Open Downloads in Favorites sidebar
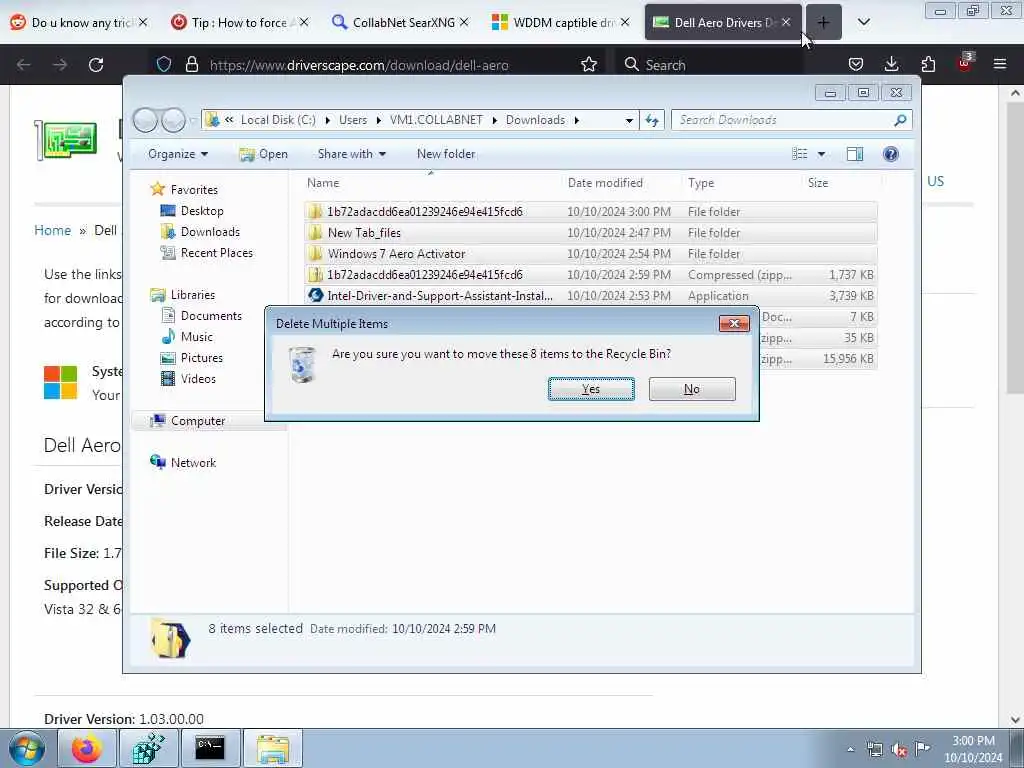 [x=210, y=232]
